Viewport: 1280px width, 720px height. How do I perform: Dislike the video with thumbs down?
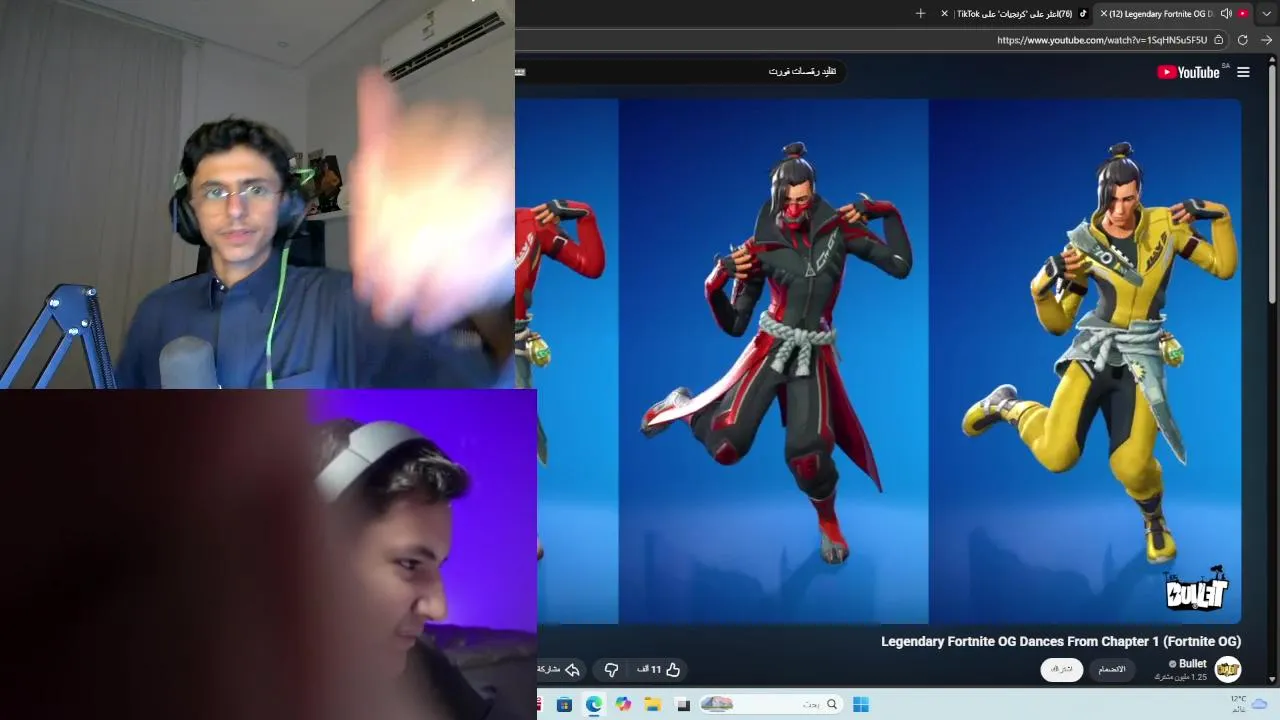[x=611, y=670]
